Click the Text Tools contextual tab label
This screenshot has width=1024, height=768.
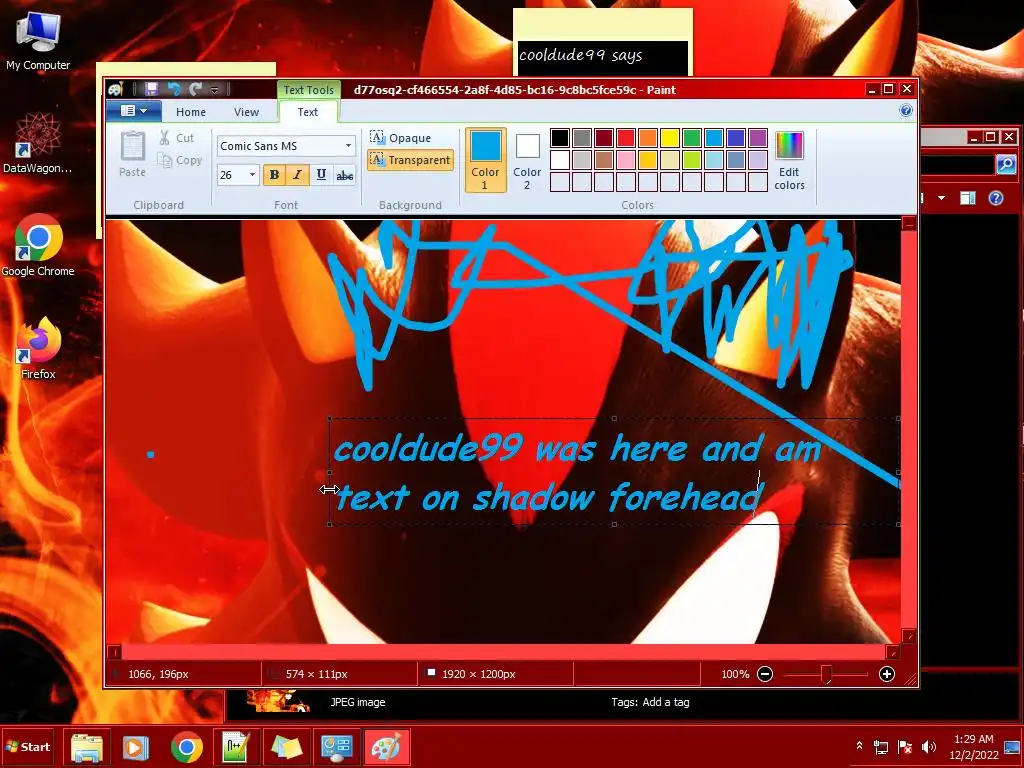(308, 90)
